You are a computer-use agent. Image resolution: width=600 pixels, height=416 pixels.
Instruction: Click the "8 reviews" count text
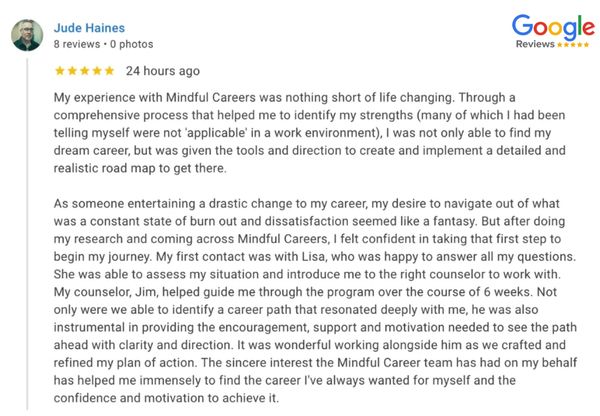[78, 44]
